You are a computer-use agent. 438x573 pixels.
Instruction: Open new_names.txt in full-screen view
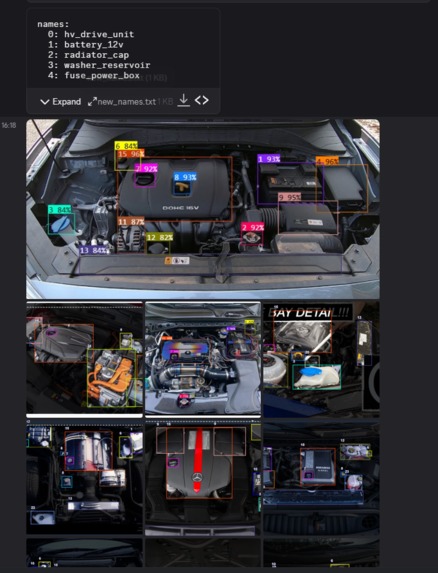pyautogui.click(x=92, y=102)
